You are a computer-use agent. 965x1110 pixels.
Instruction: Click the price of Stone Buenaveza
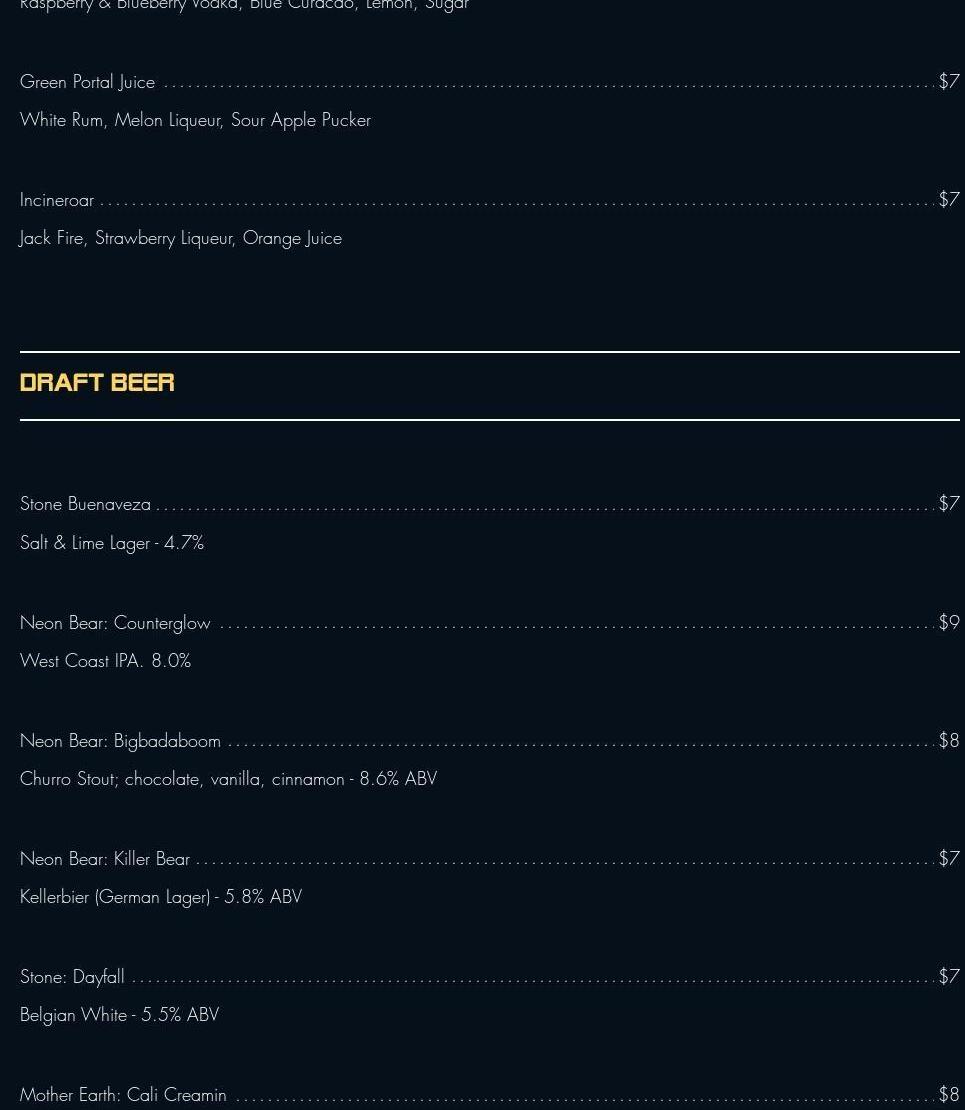point(948,504)
